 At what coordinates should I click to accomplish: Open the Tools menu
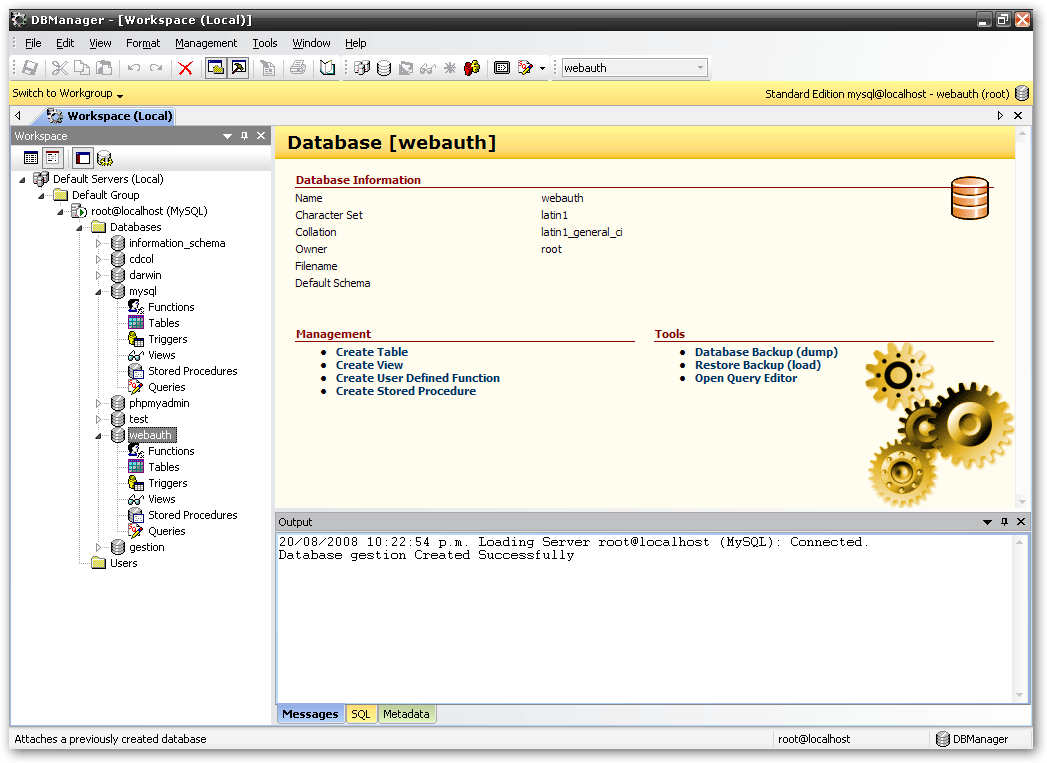click(264, 43)
